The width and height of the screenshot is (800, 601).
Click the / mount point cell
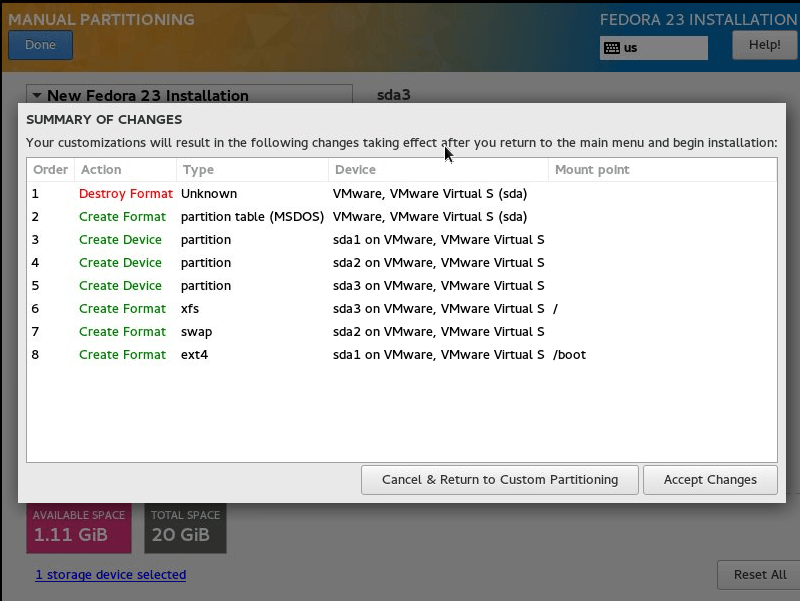pos(556,309)
